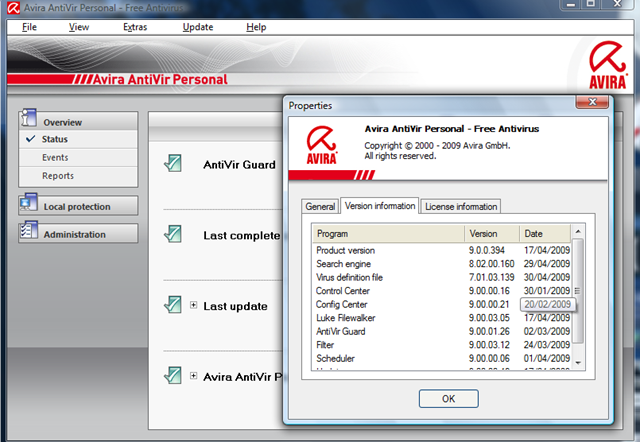The height and width of the screenshot is (442, 640).
Task: Select the Scheduler row
Action: 442,358
